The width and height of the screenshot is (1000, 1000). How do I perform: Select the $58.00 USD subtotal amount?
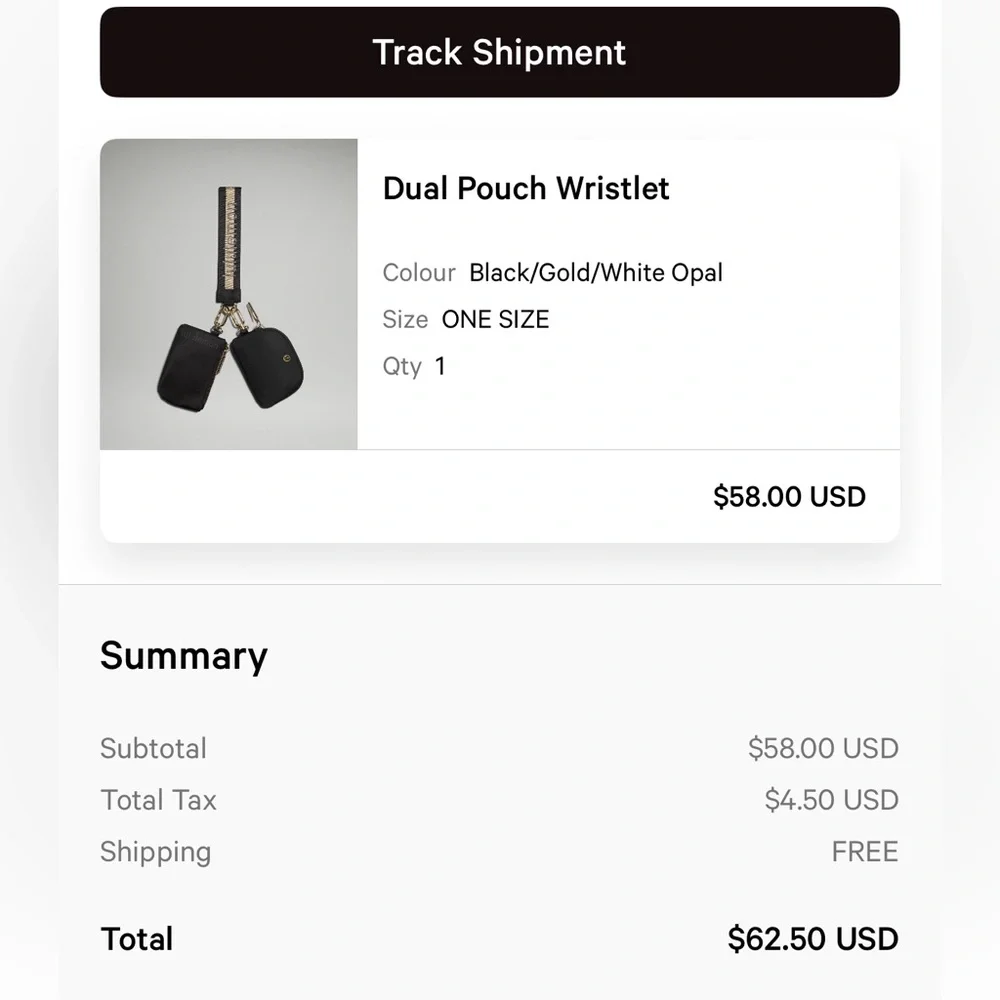(x=822, y=748)
